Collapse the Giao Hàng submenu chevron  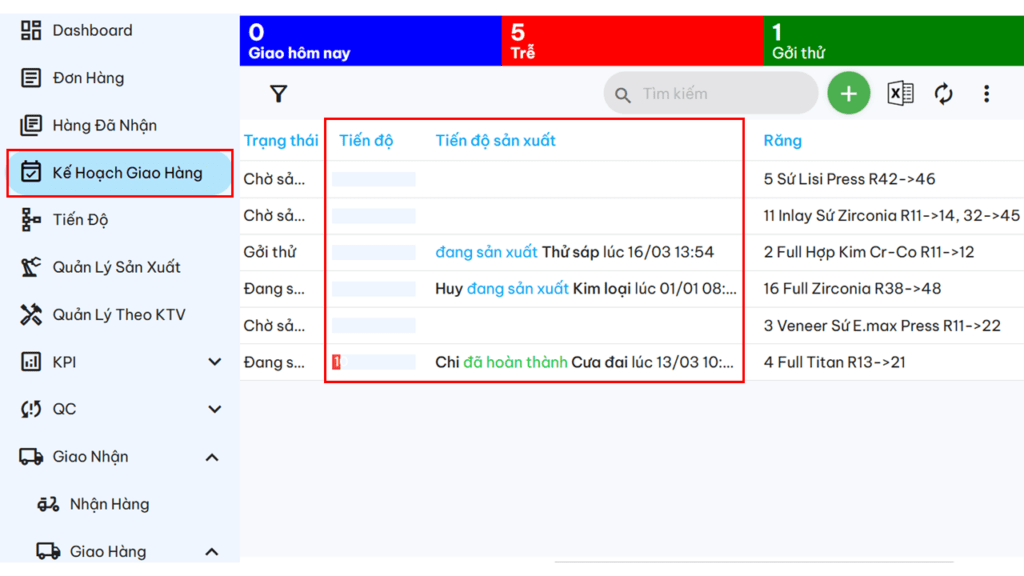pos(212,551)
